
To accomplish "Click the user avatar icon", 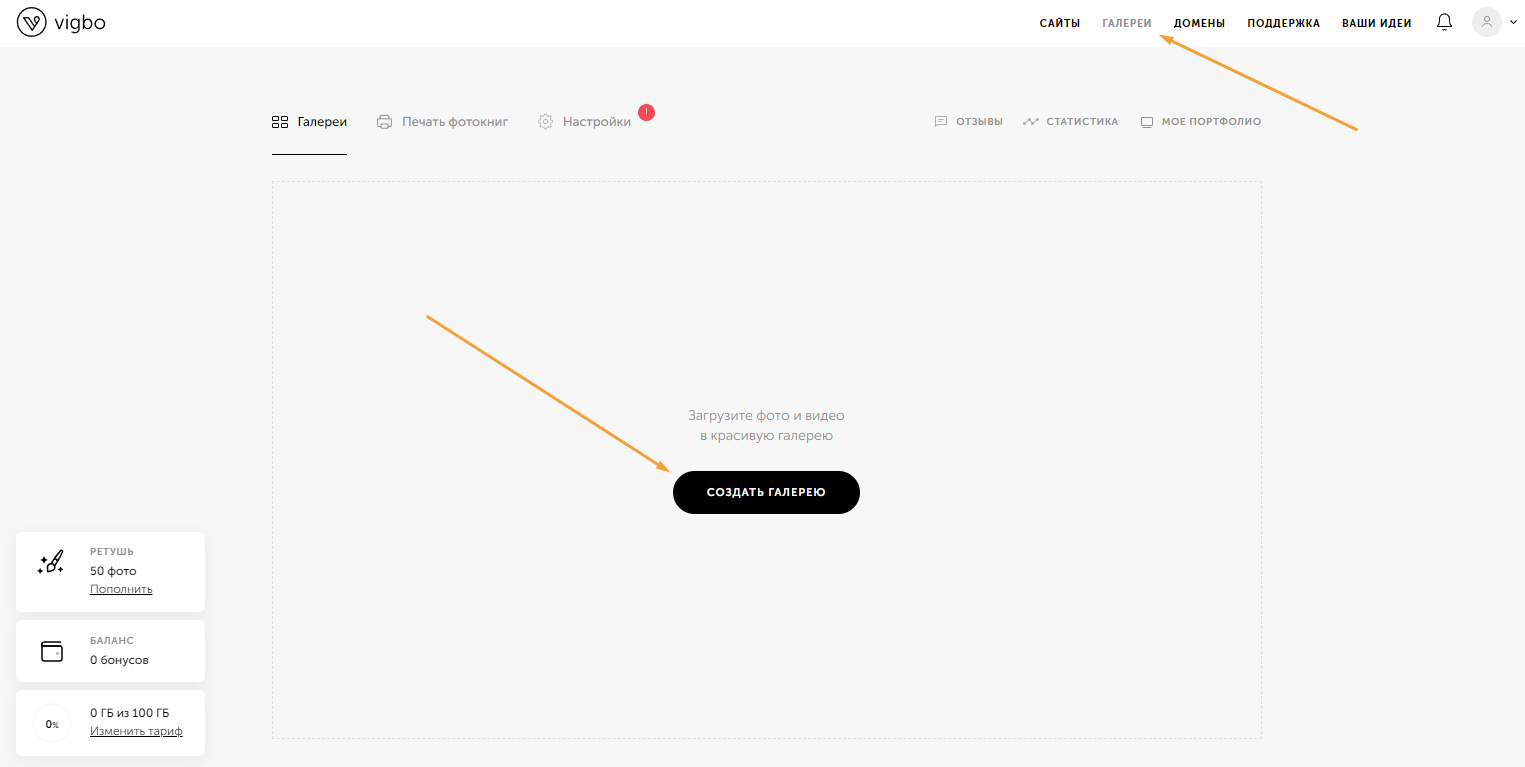I will point(1486,22).
